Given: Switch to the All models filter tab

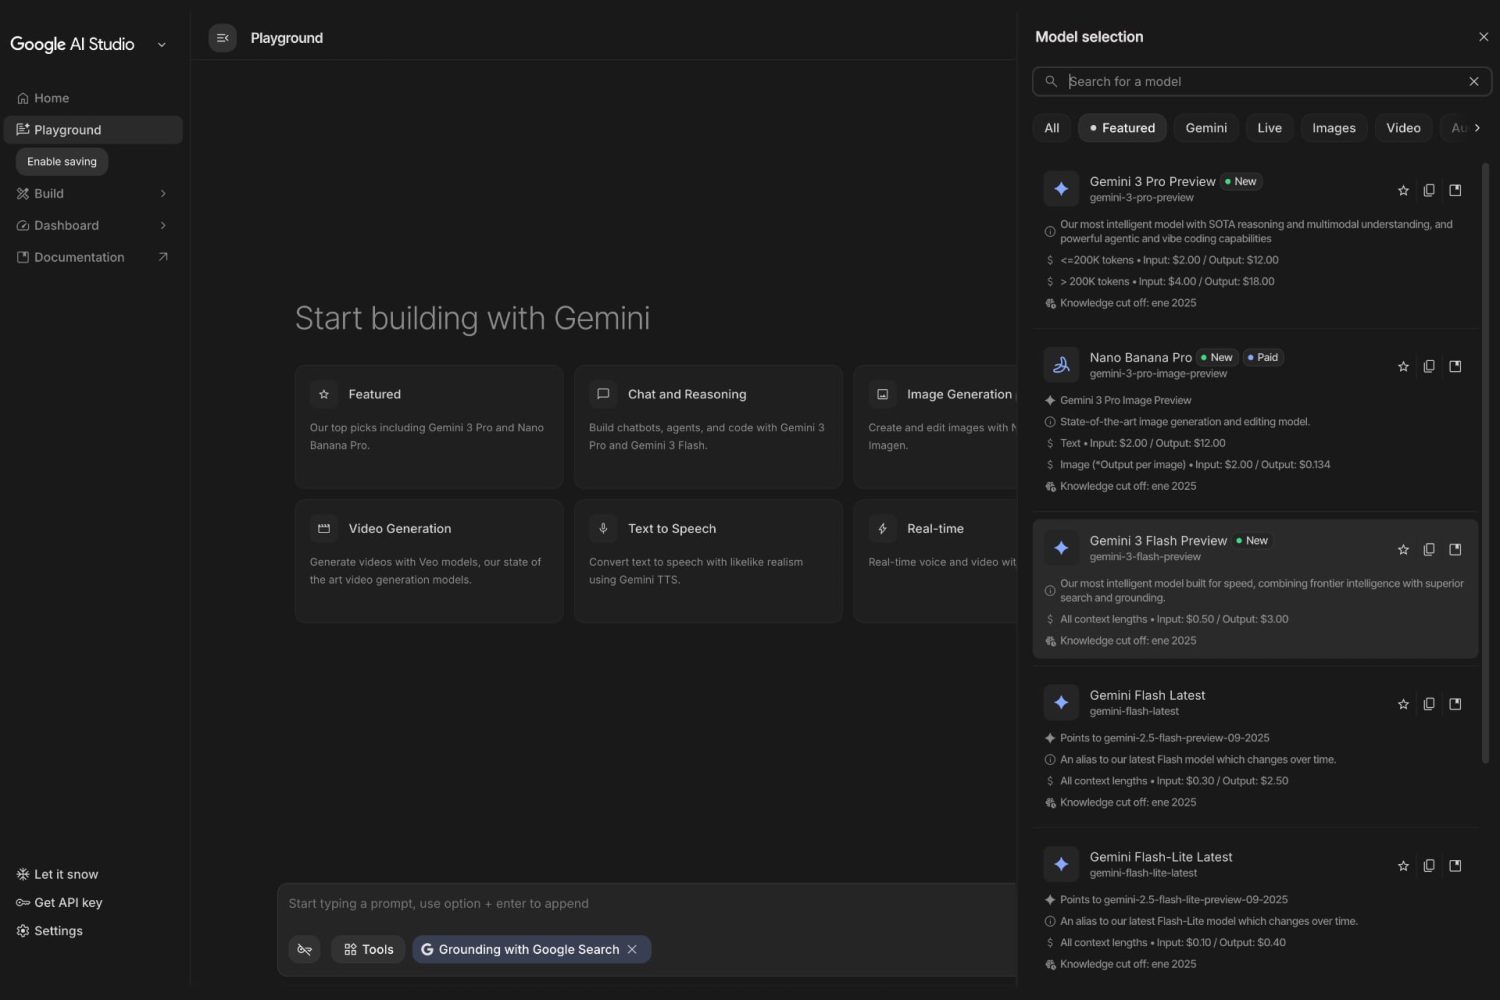Looking at the screenshot, I should tap(1050, 128).
